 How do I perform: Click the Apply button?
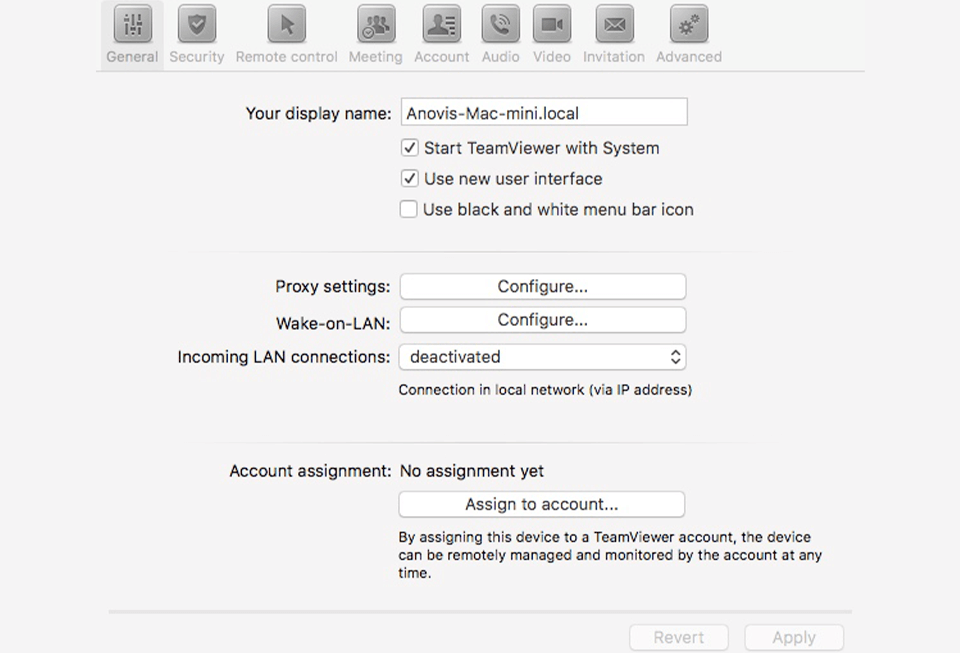pos(794,637)
